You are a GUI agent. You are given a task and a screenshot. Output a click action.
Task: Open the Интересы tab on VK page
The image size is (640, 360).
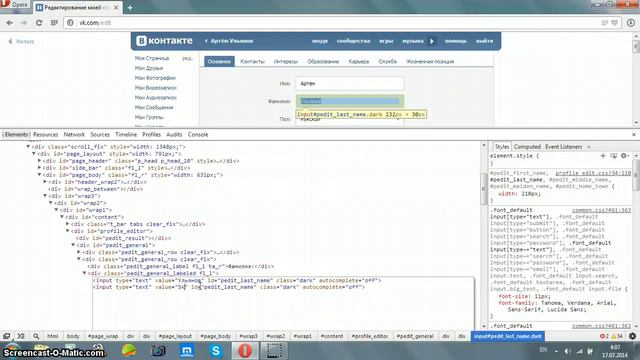click(286, 61)
